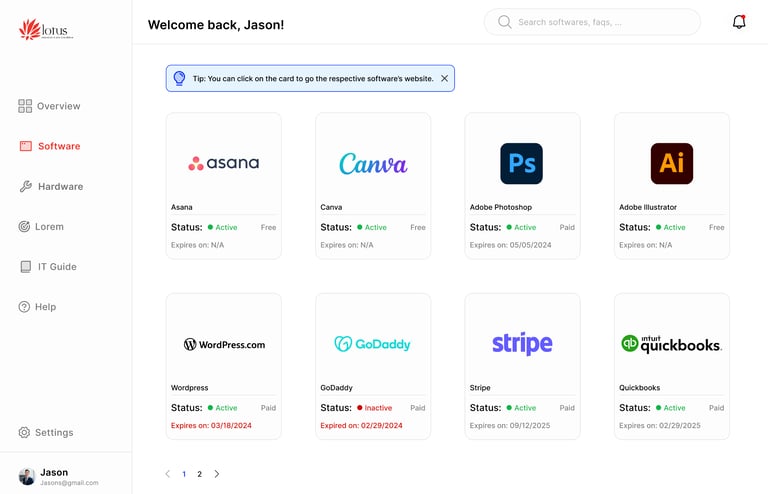The height and width of the screenshot is (494, 768).
Task: Click the Free label on Canva card
Action: point(418,227)
